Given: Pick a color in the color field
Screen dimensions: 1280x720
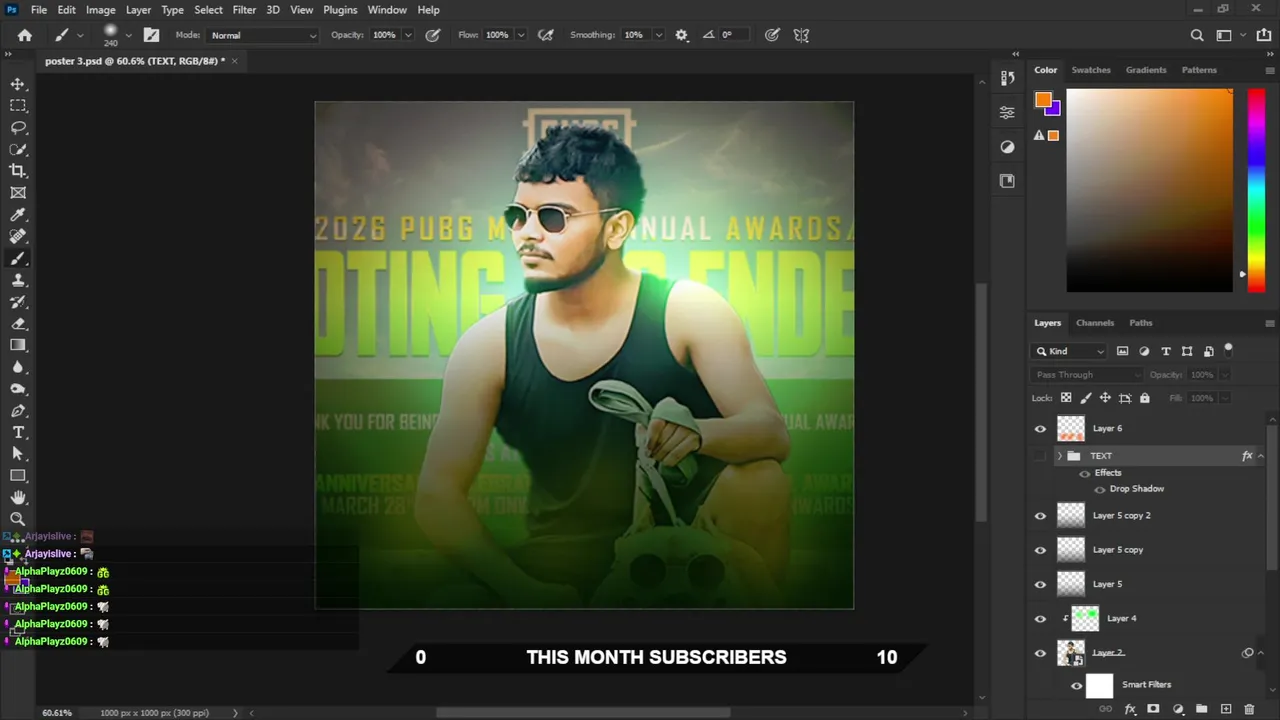Looking at the screenshot, I should click(1149, 190).
